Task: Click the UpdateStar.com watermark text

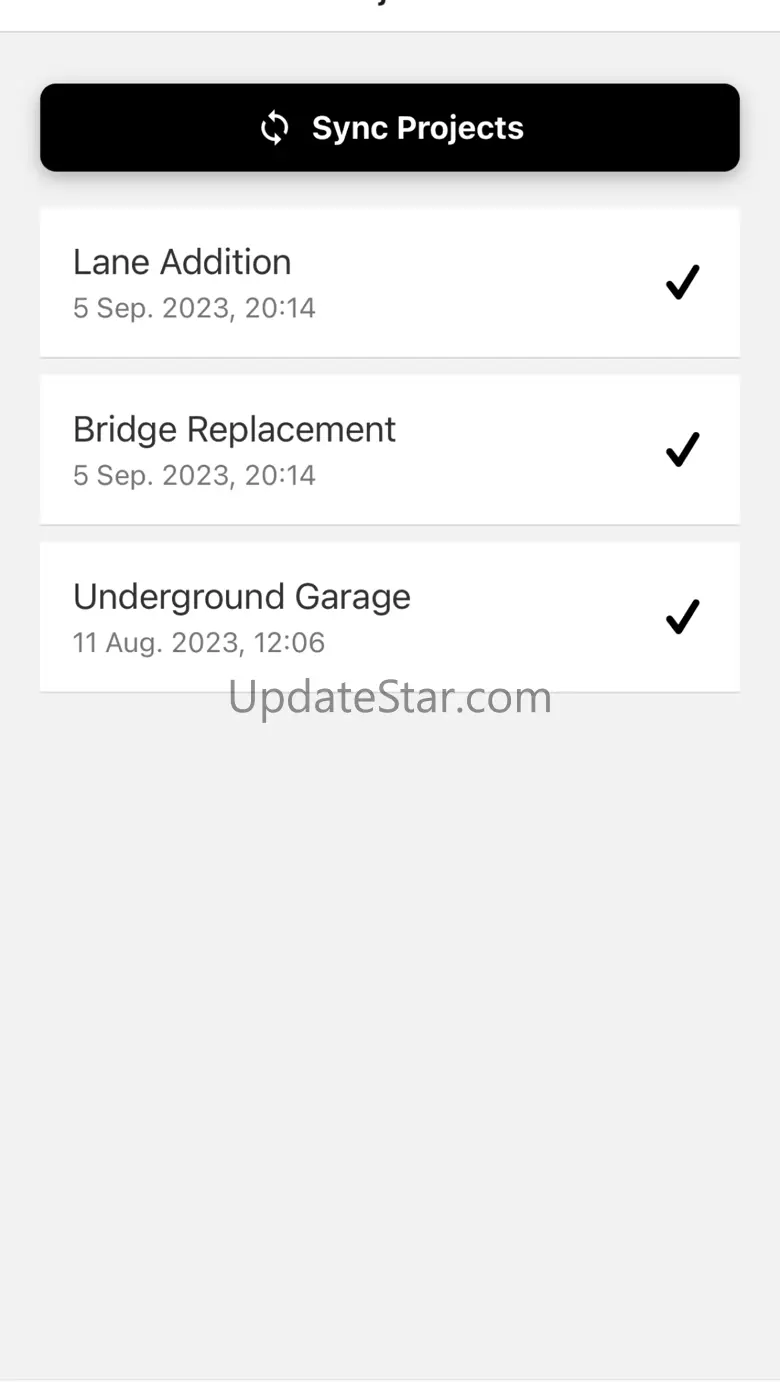Action: 390,698
